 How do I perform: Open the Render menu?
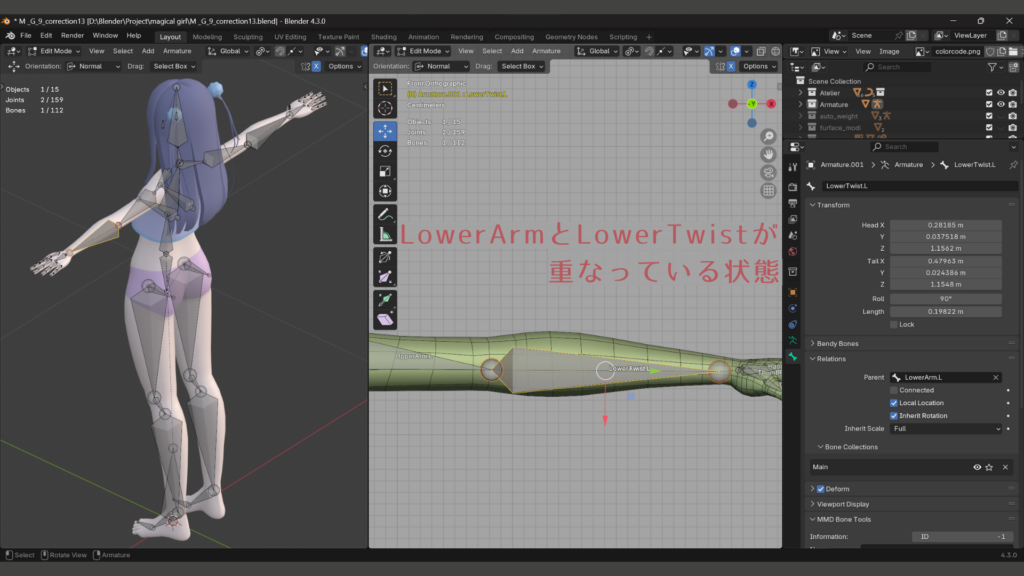pos(72,36)
